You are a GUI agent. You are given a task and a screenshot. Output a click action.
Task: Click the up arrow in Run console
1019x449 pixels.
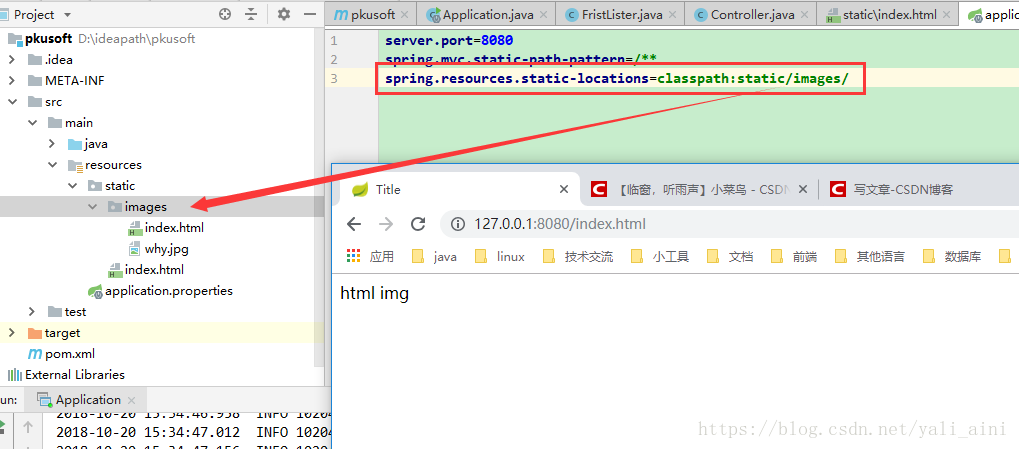click(x=28, y=427)
